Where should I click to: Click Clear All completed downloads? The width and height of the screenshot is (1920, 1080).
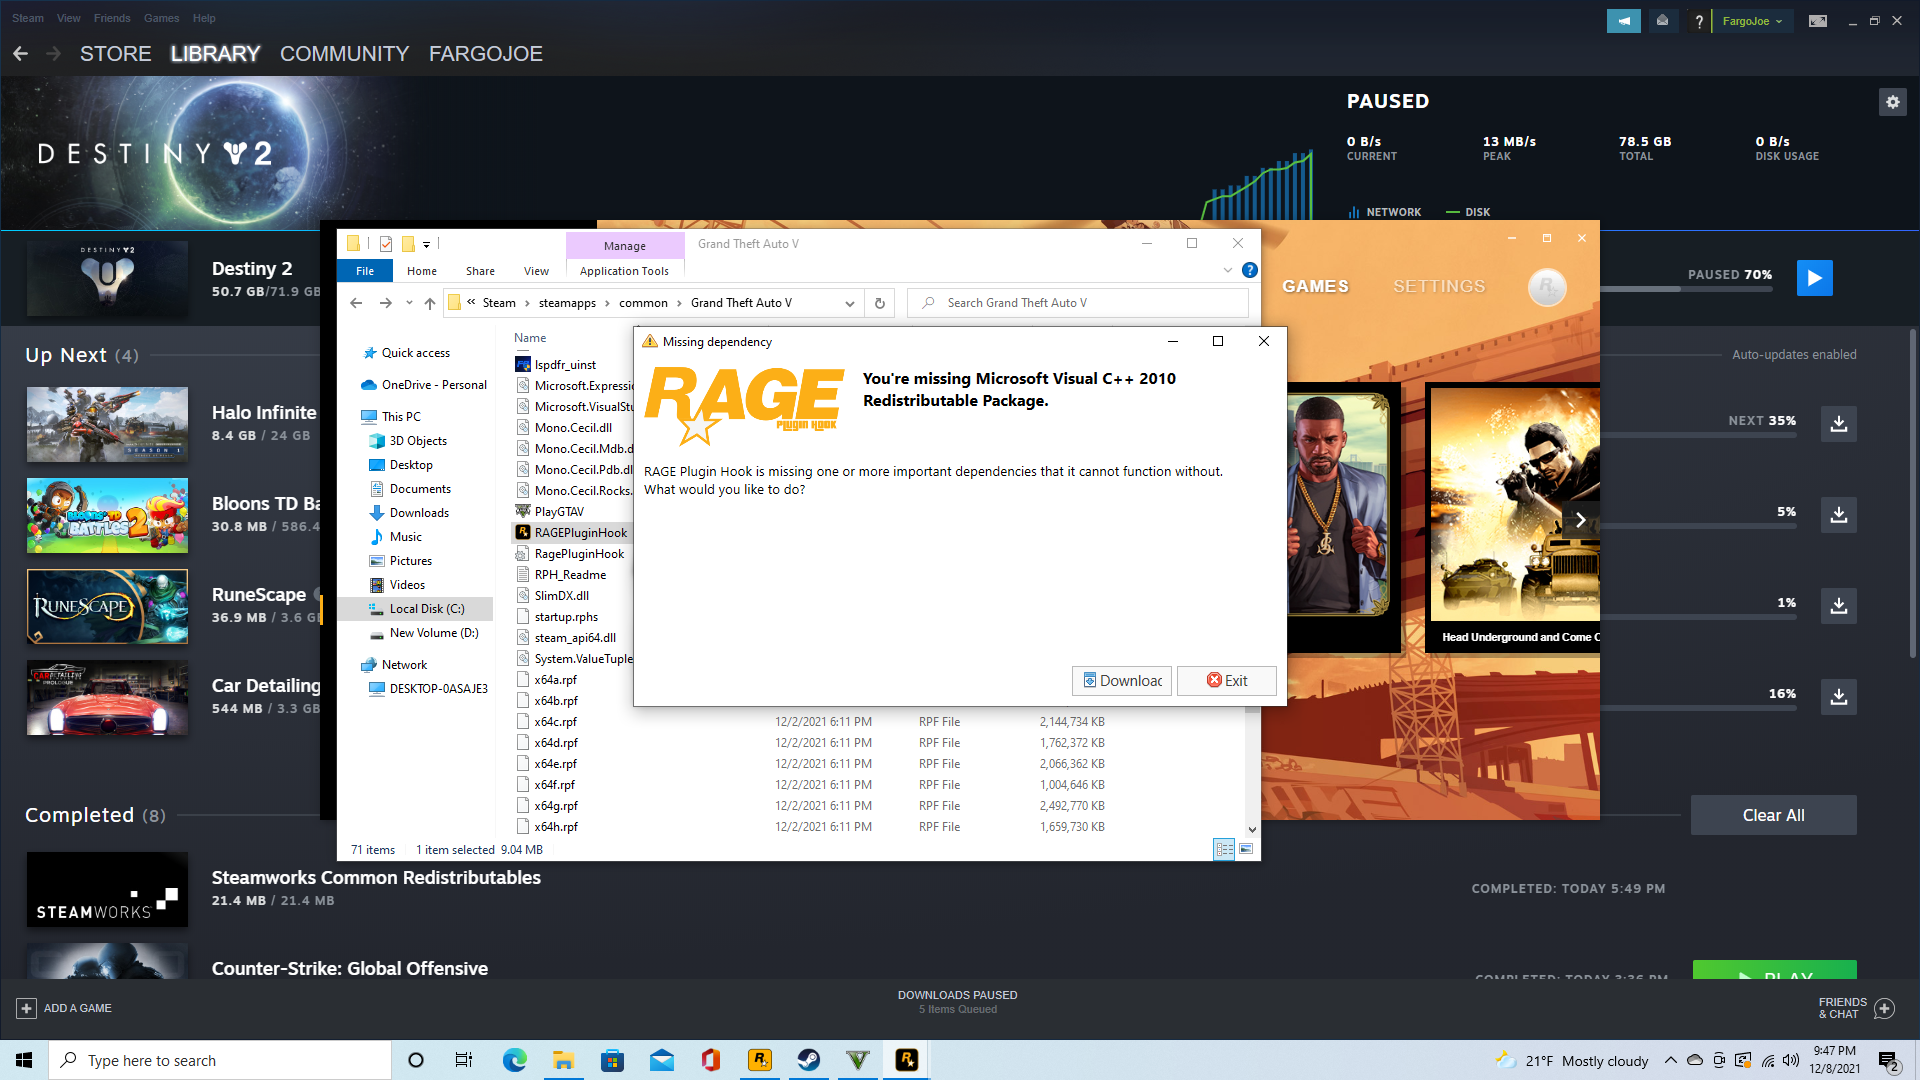(1772, 815)
